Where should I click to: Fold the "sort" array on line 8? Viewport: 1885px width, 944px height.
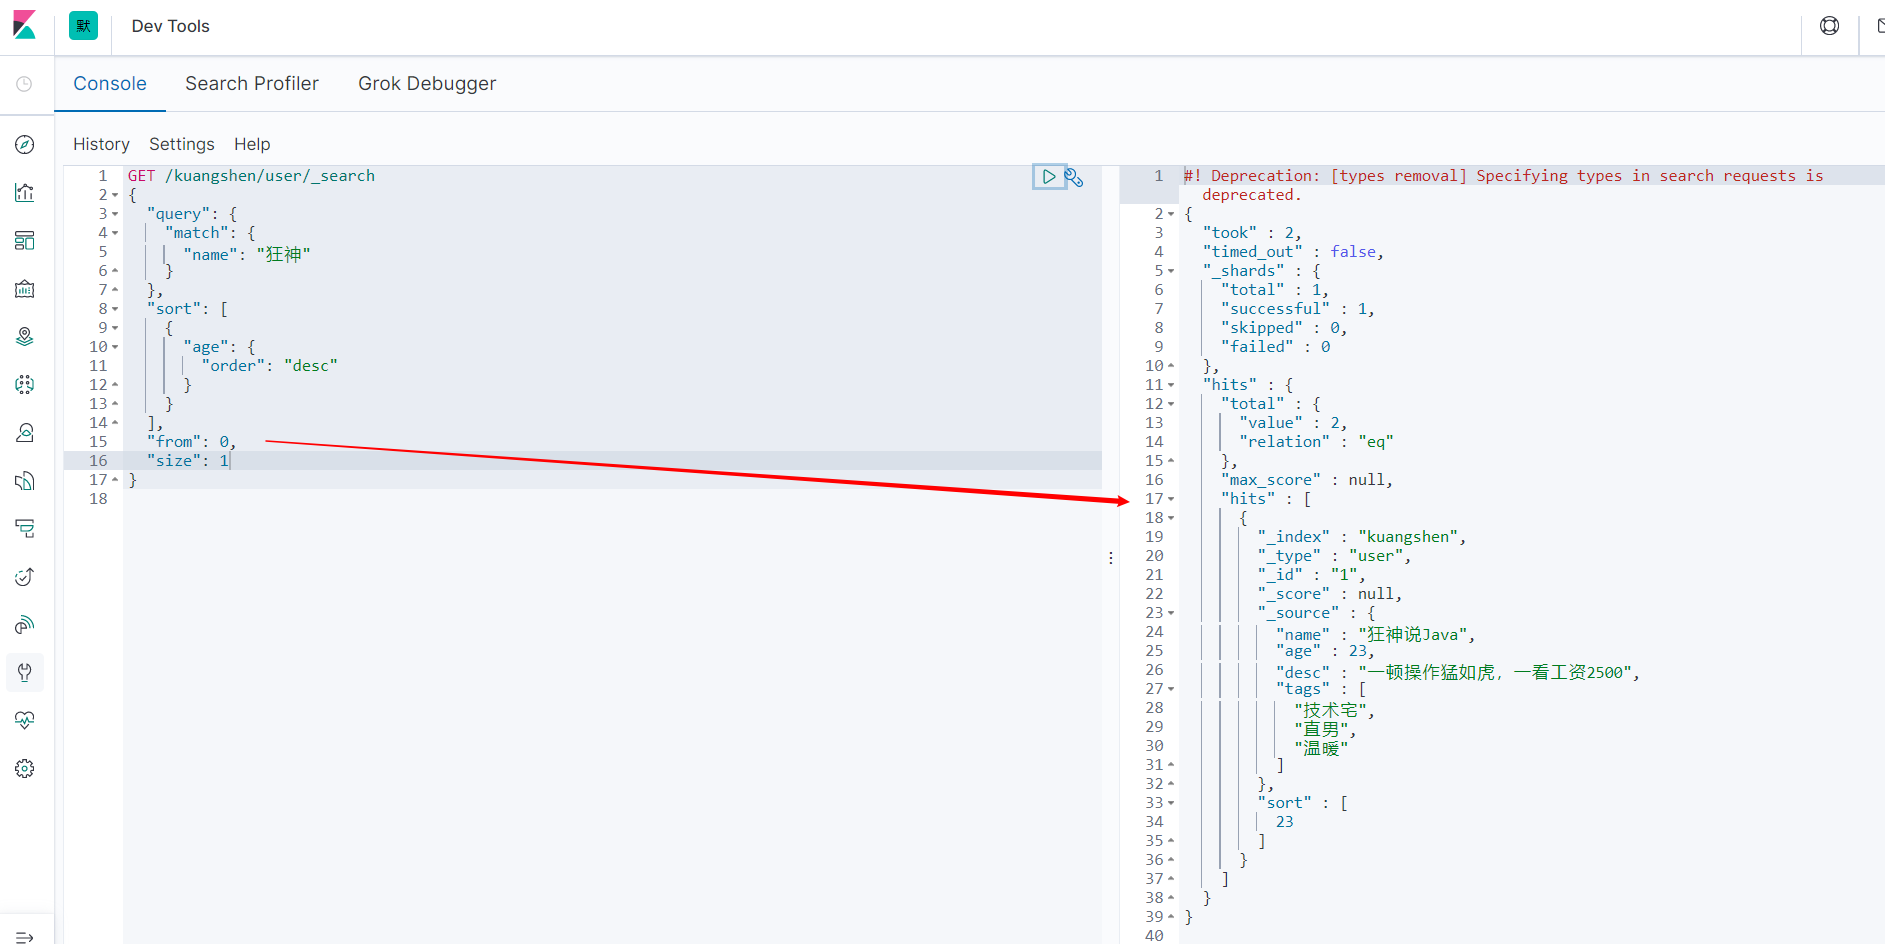tap(115, 309)
